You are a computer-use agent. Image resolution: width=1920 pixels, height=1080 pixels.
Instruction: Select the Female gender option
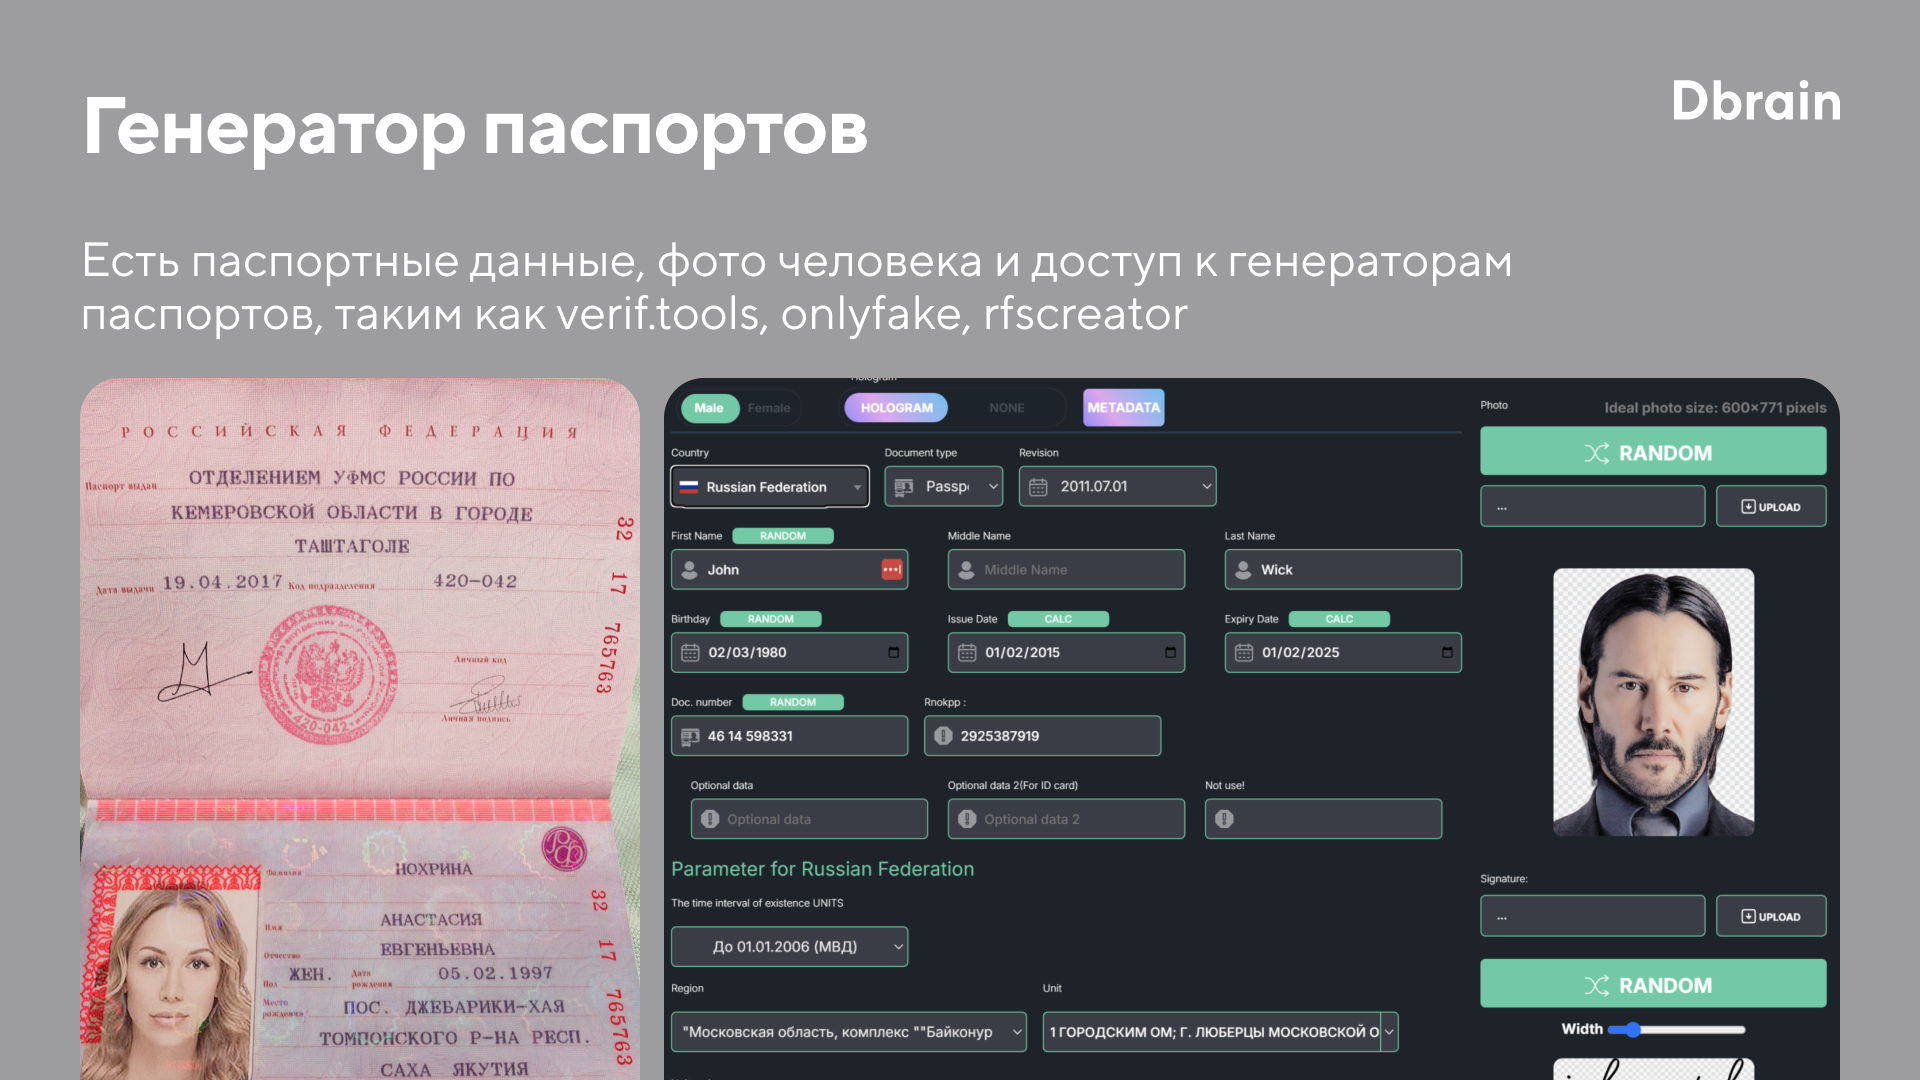click(x=768, y=407)
